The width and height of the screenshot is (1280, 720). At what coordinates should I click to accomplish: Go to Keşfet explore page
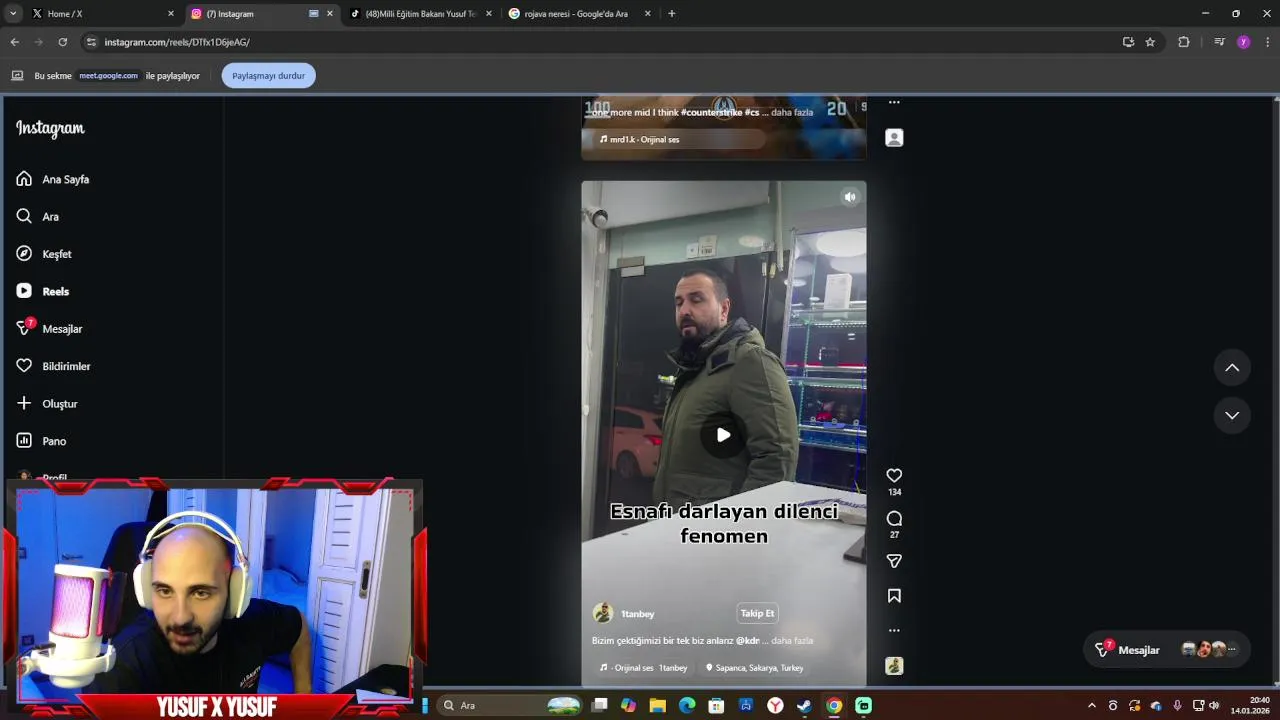(x=44, y=254)
